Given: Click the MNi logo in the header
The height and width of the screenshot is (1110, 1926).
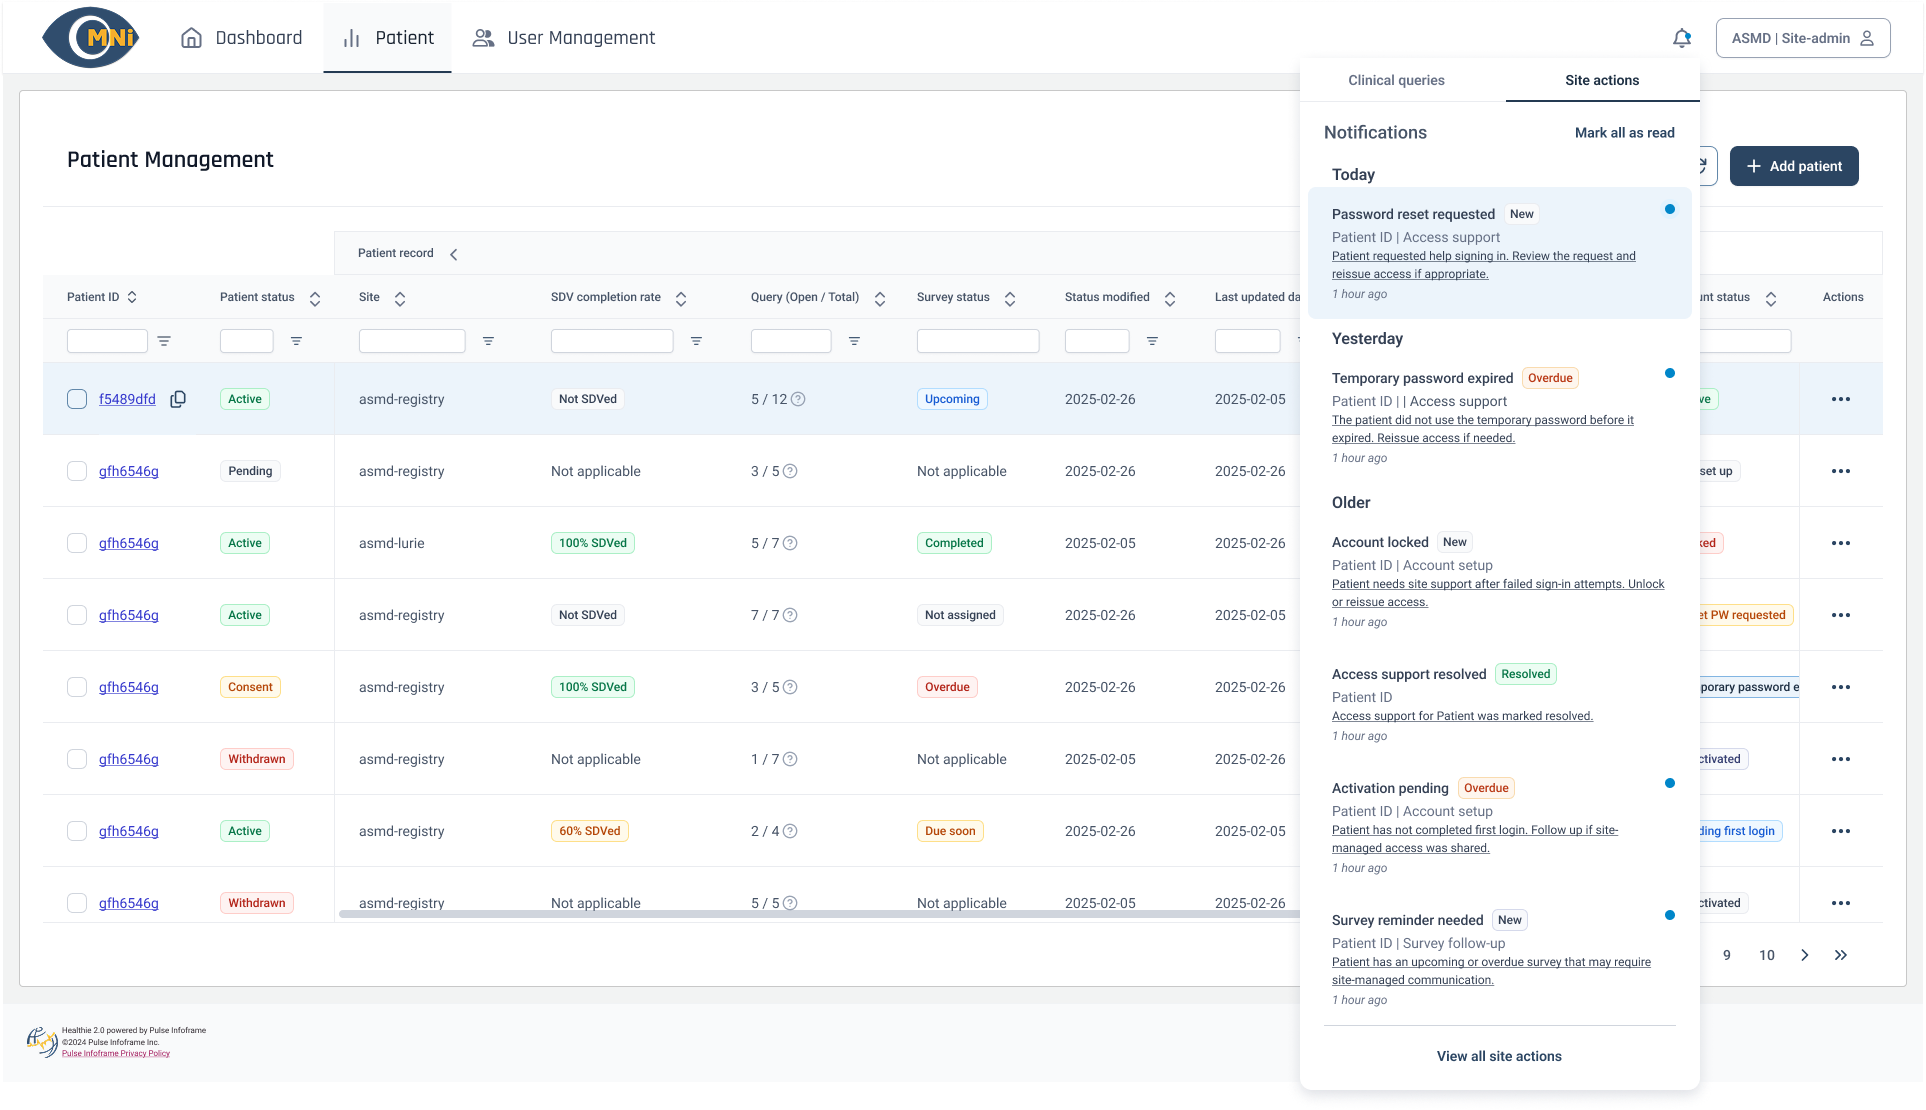Looking at the screenshot, I should click(90, 38).
